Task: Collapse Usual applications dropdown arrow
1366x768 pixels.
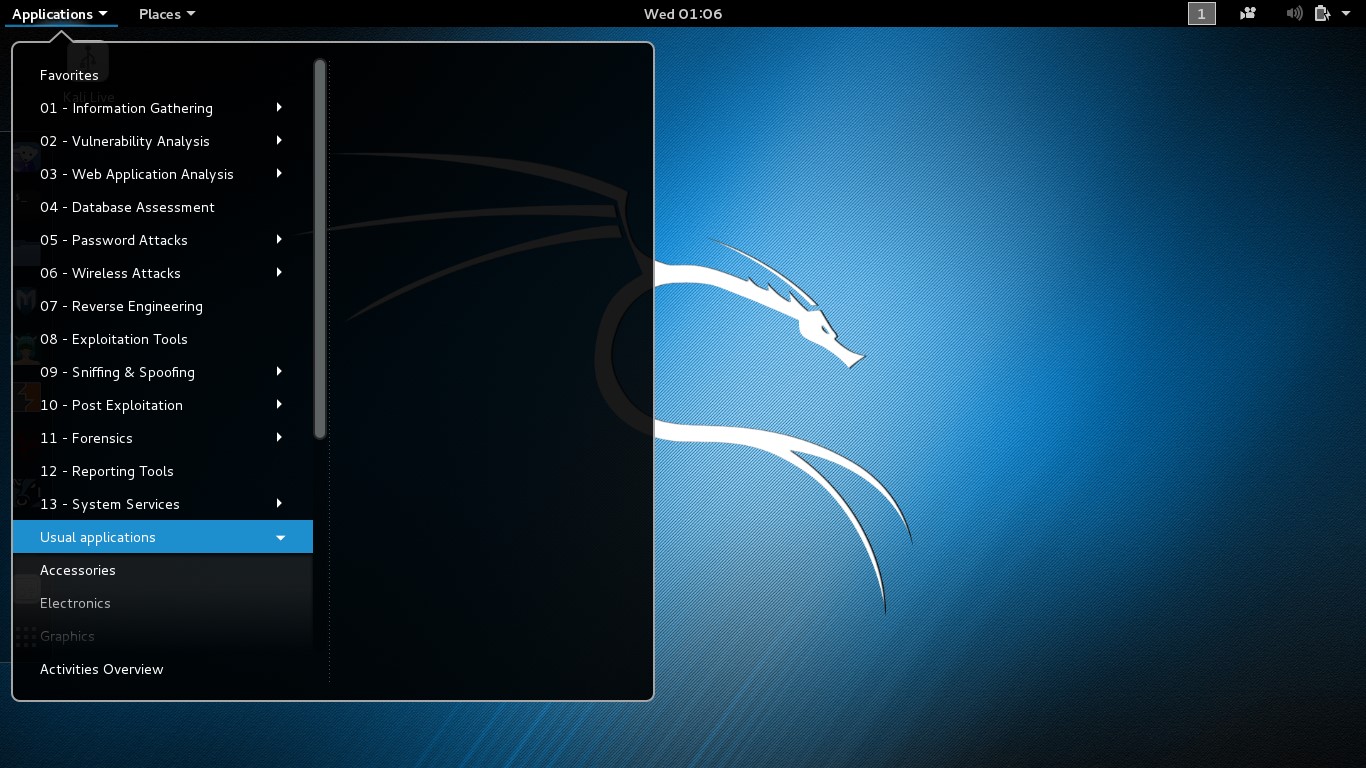Action: click(x=280, y=538)
